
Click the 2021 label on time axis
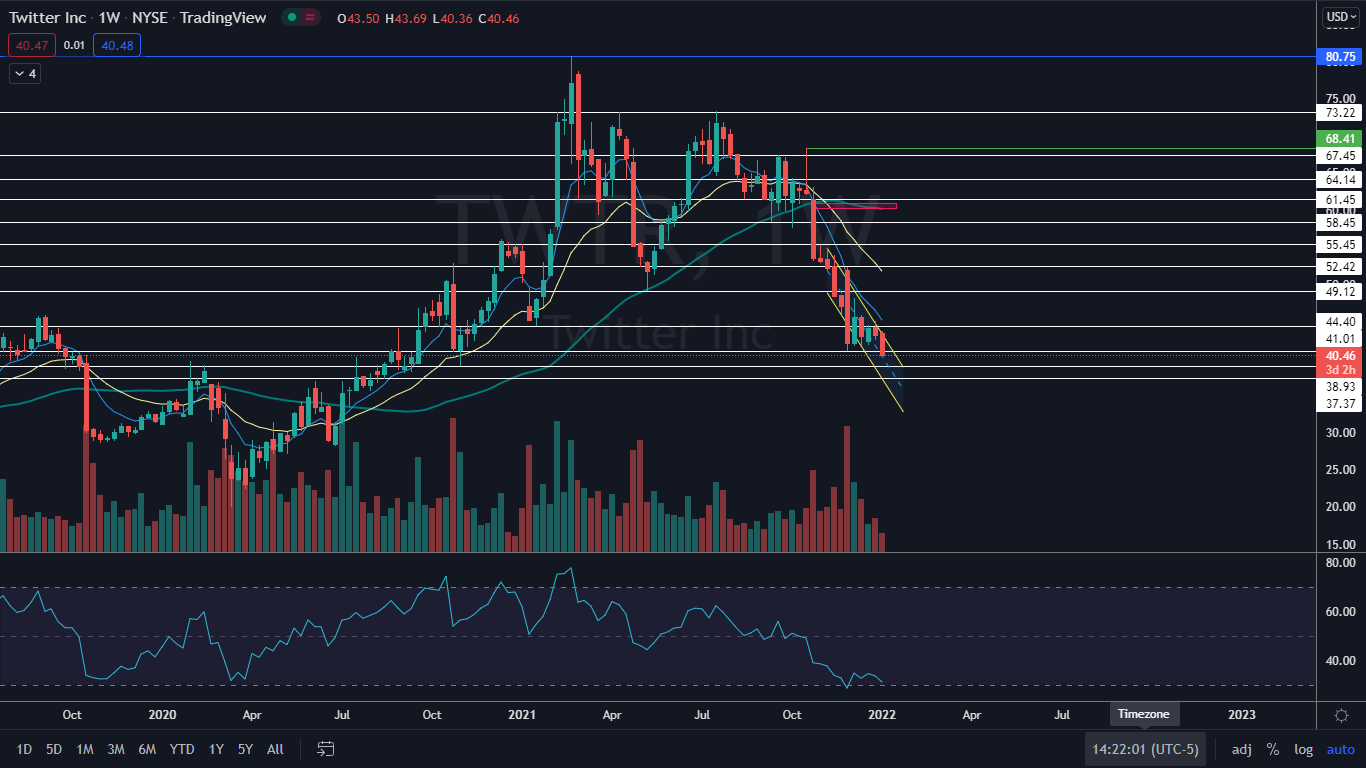[523, 715]
